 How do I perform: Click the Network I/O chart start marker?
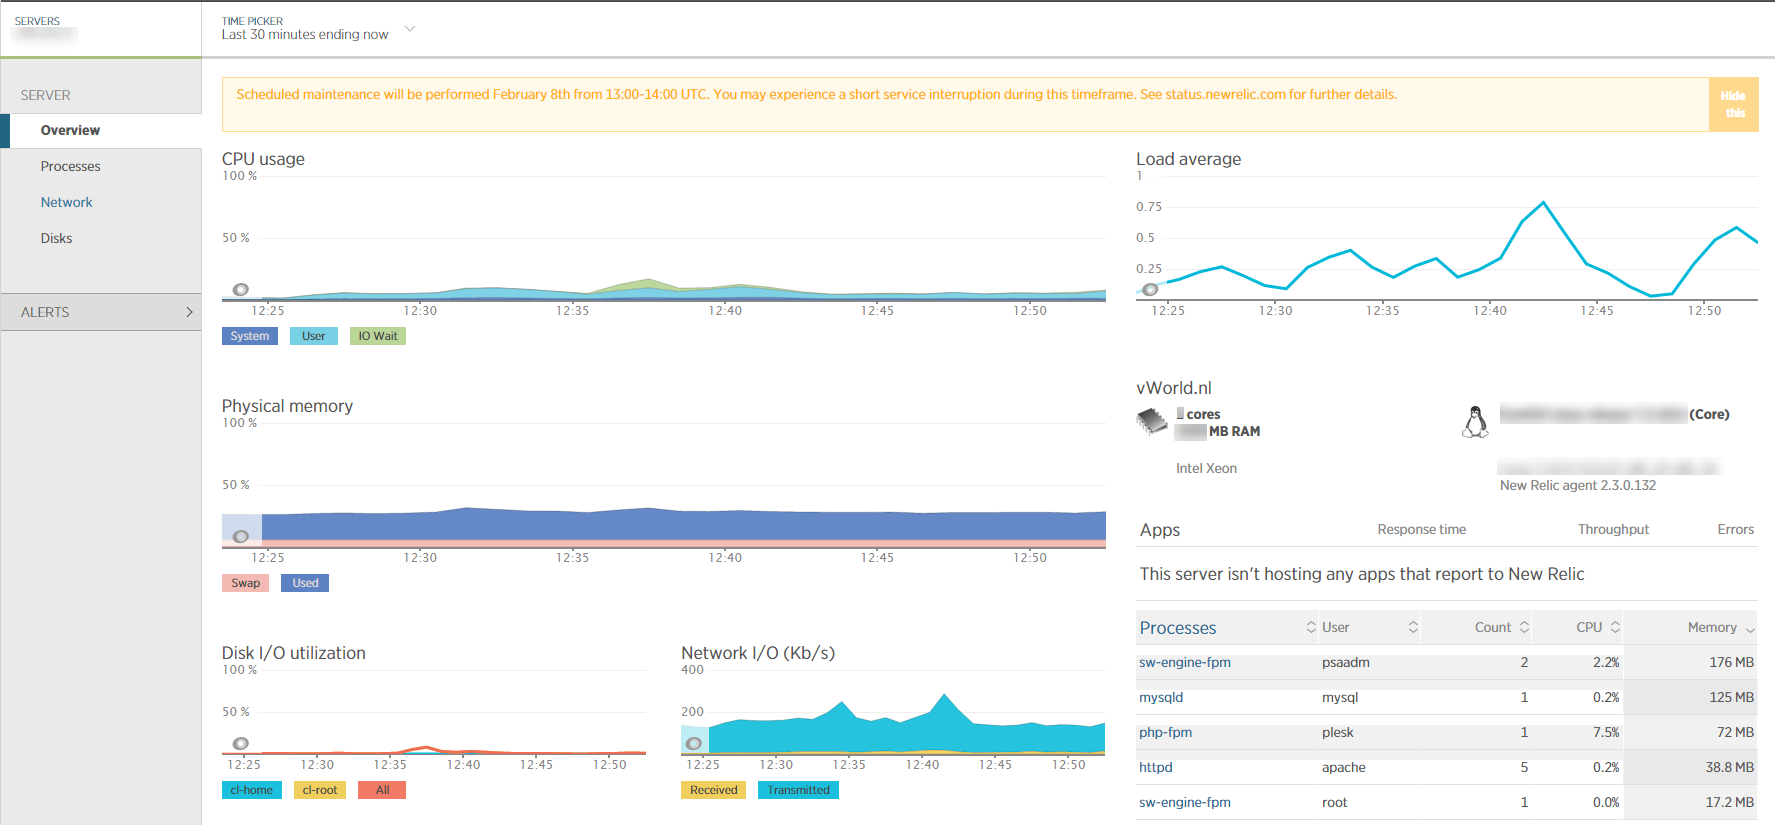(693, 743)
